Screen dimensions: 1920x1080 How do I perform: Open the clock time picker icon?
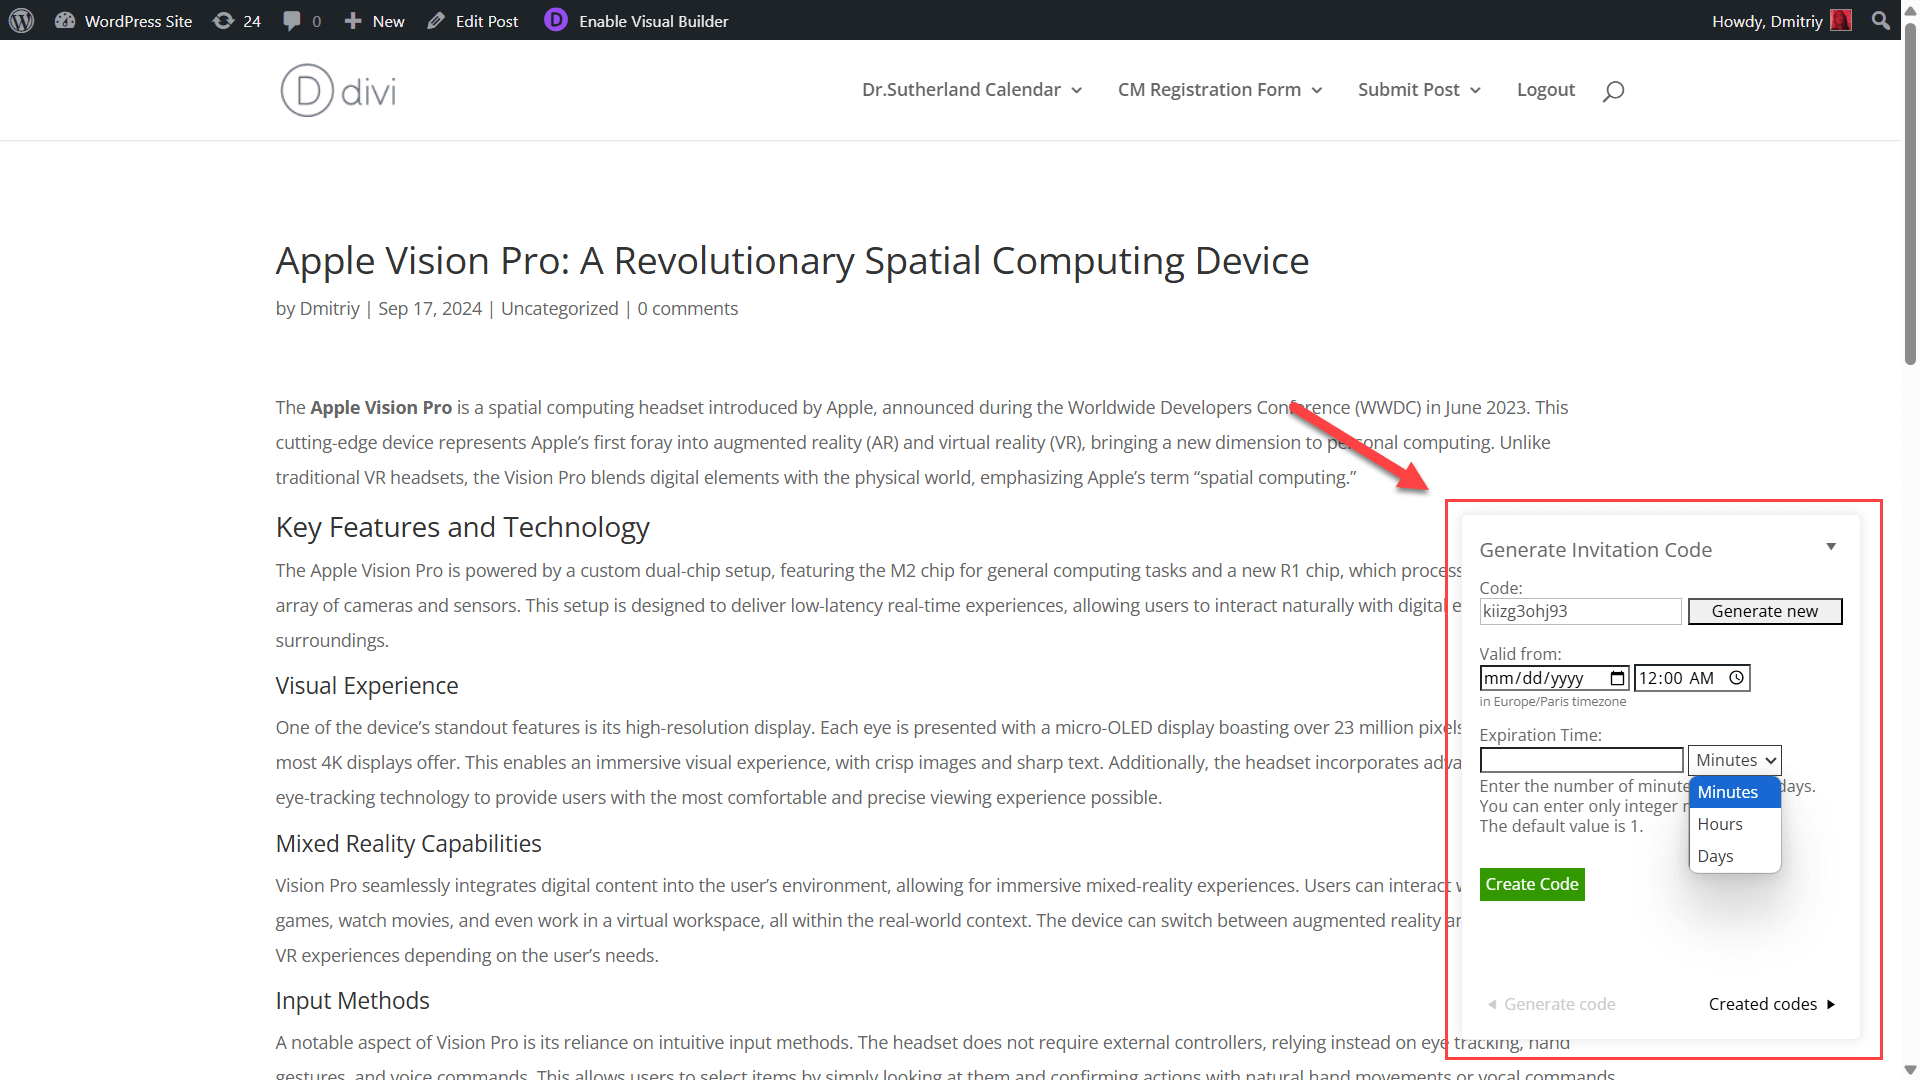[1737, 678]
